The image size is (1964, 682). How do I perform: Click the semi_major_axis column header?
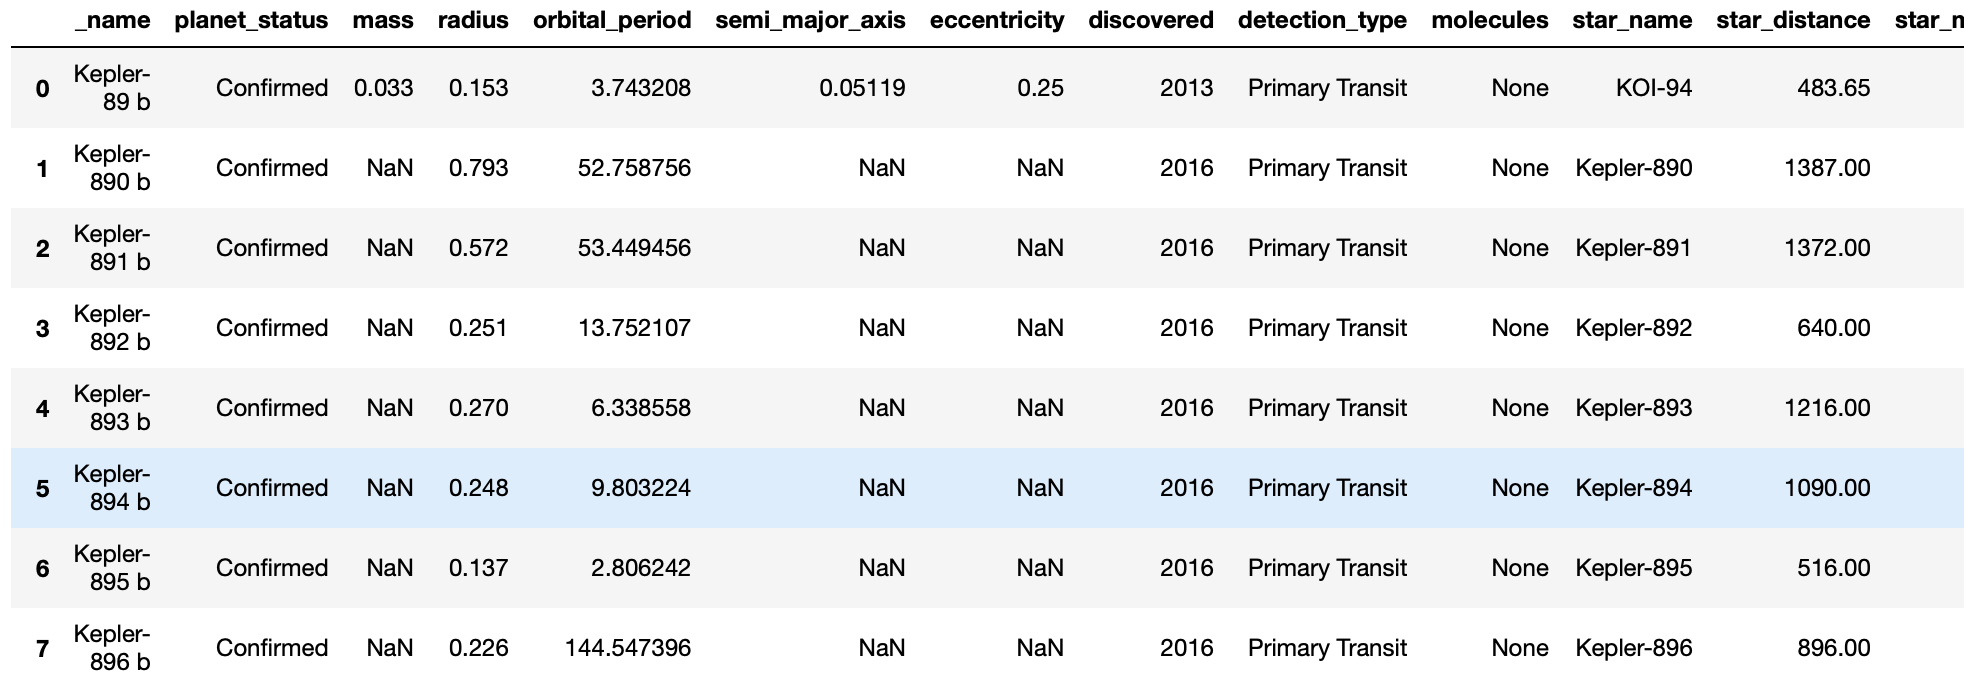[x=810, y=20]
